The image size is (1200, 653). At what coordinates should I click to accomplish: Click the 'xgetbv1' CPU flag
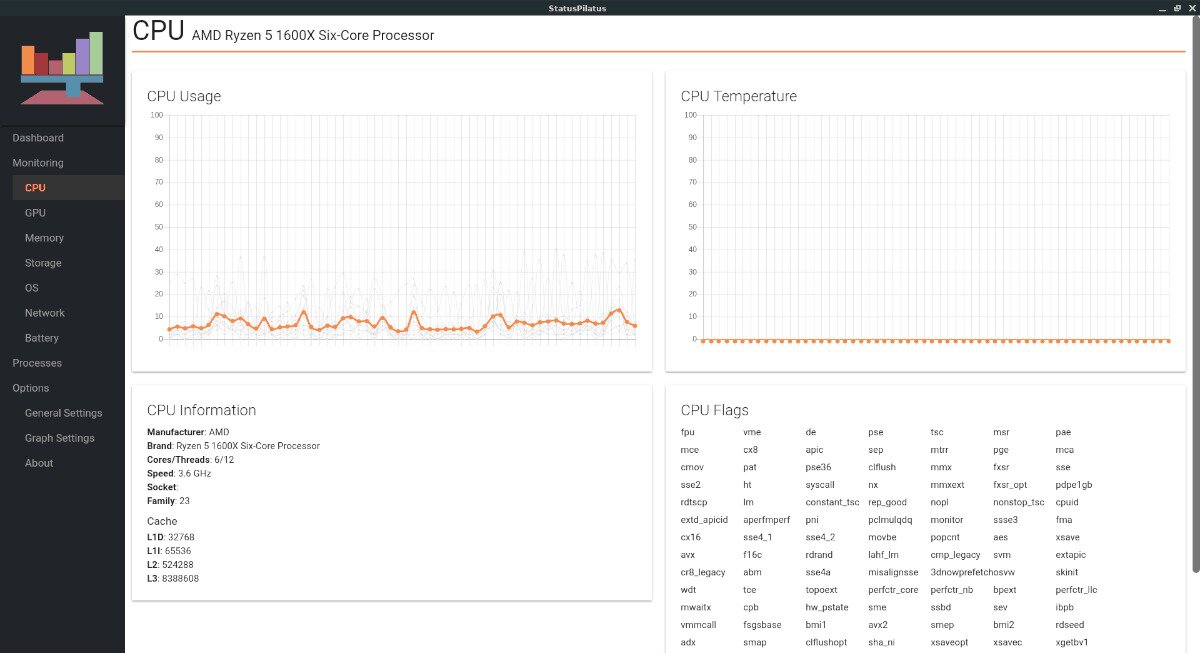tap(1072, 642)
